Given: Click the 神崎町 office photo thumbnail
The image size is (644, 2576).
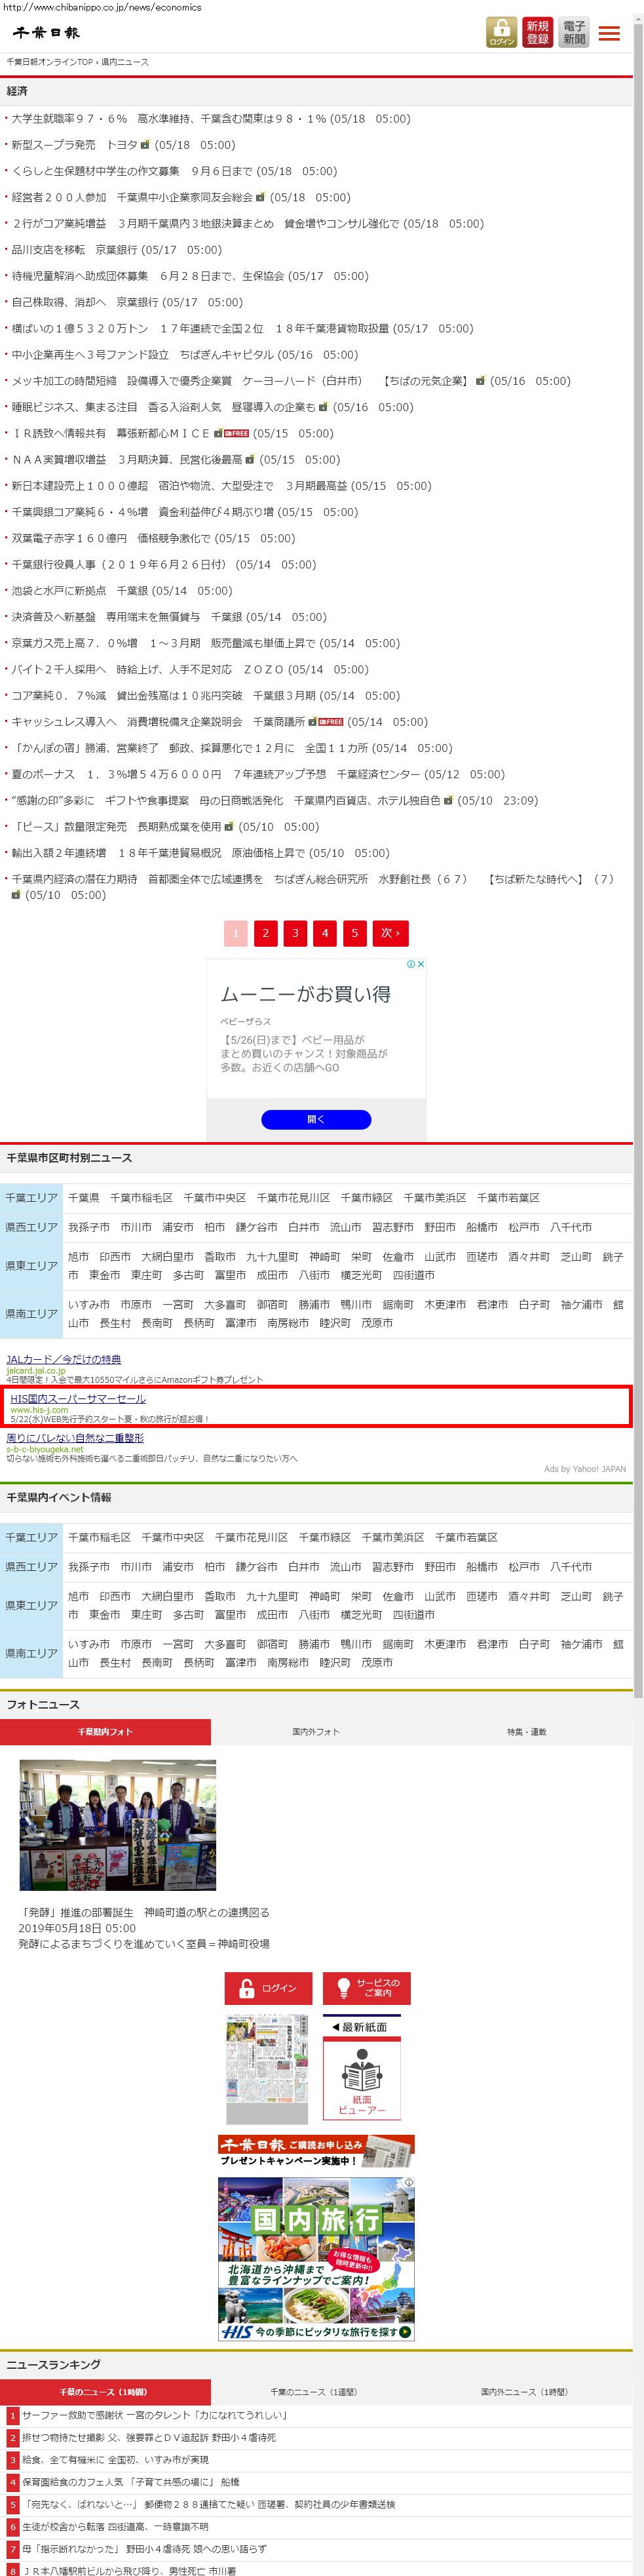Looking at the screenshot, I should coord(118,1825).
